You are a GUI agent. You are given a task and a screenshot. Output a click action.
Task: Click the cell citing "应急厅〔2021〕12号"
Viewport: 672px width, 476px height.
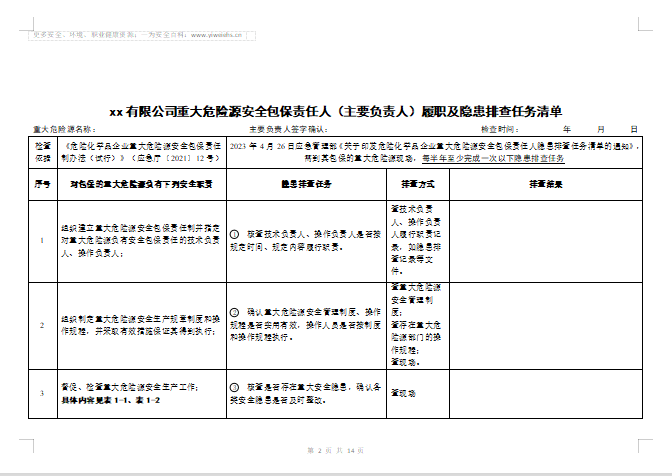tap(142, 152)
